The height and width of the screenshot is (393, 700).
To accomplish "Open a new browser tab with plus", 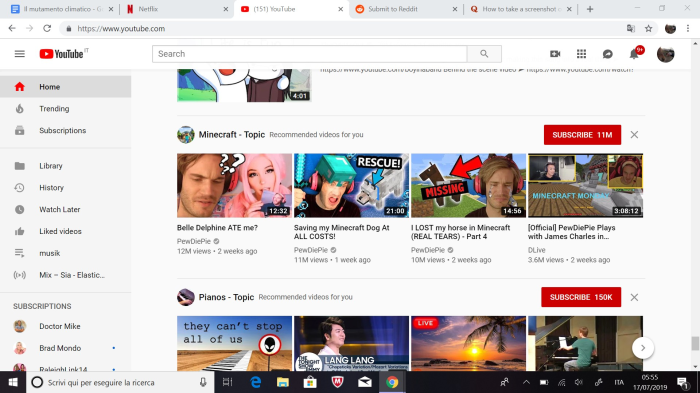I will [590, 9].
